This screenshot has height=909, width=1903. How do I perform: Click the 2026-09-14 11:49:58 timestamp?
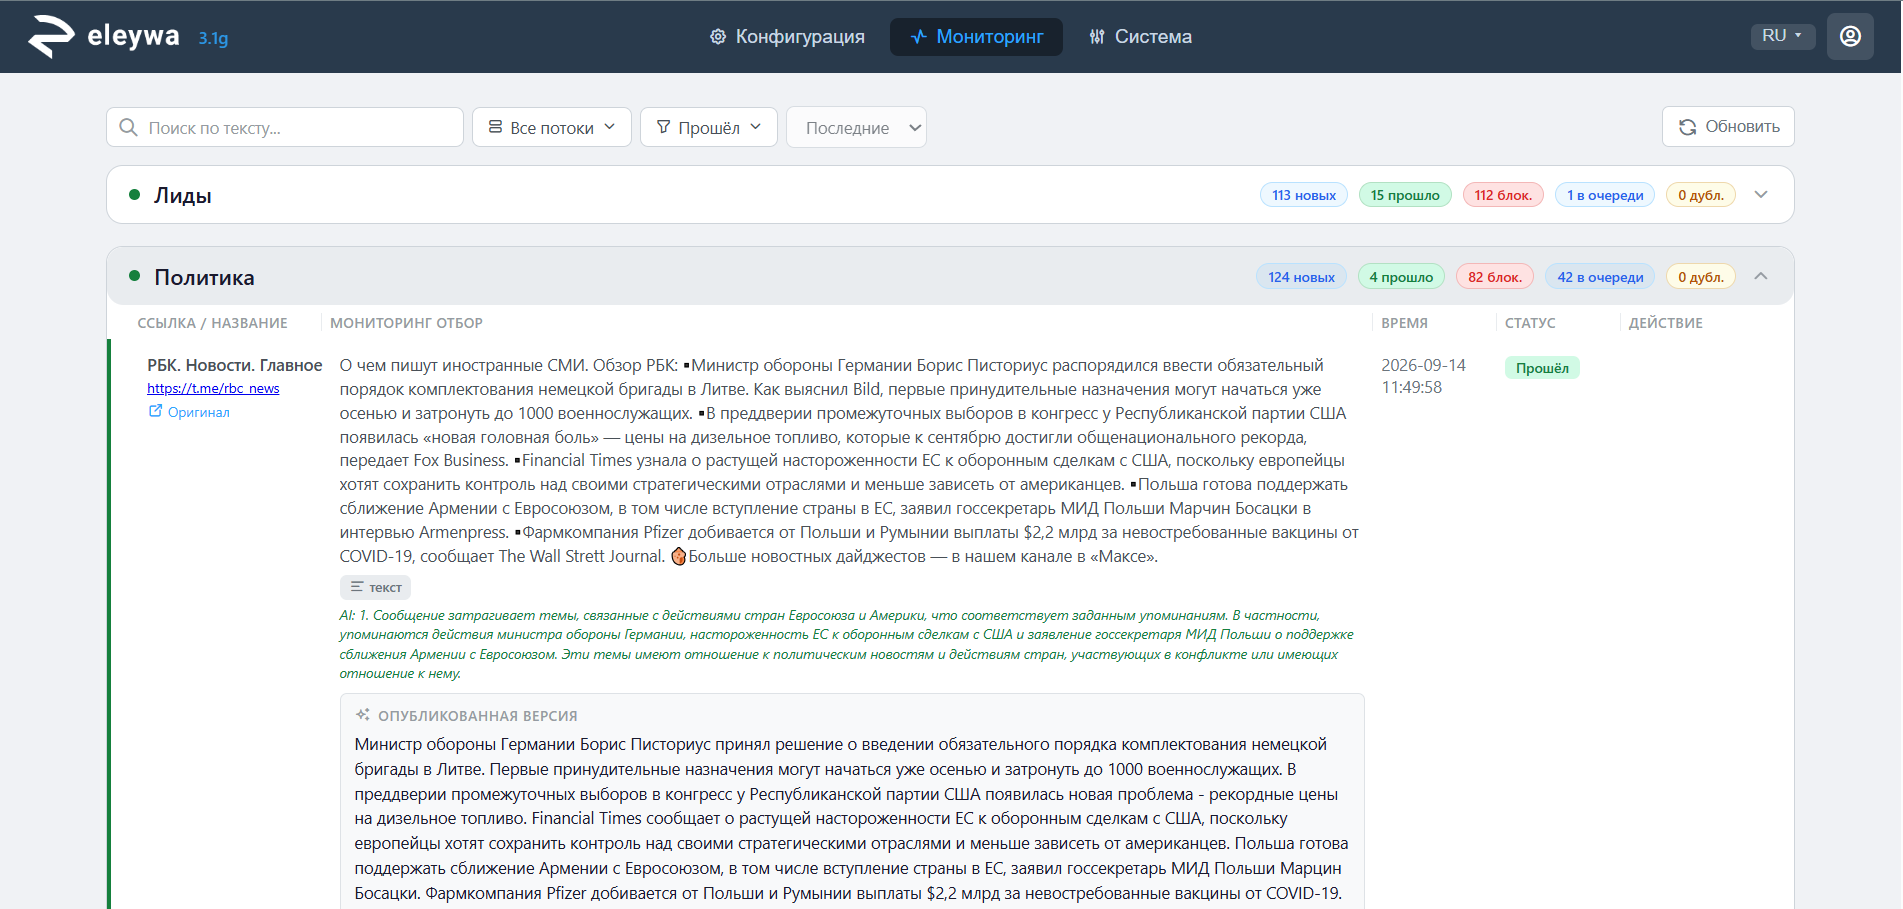pyautogui.click(x=1424, y=376)
